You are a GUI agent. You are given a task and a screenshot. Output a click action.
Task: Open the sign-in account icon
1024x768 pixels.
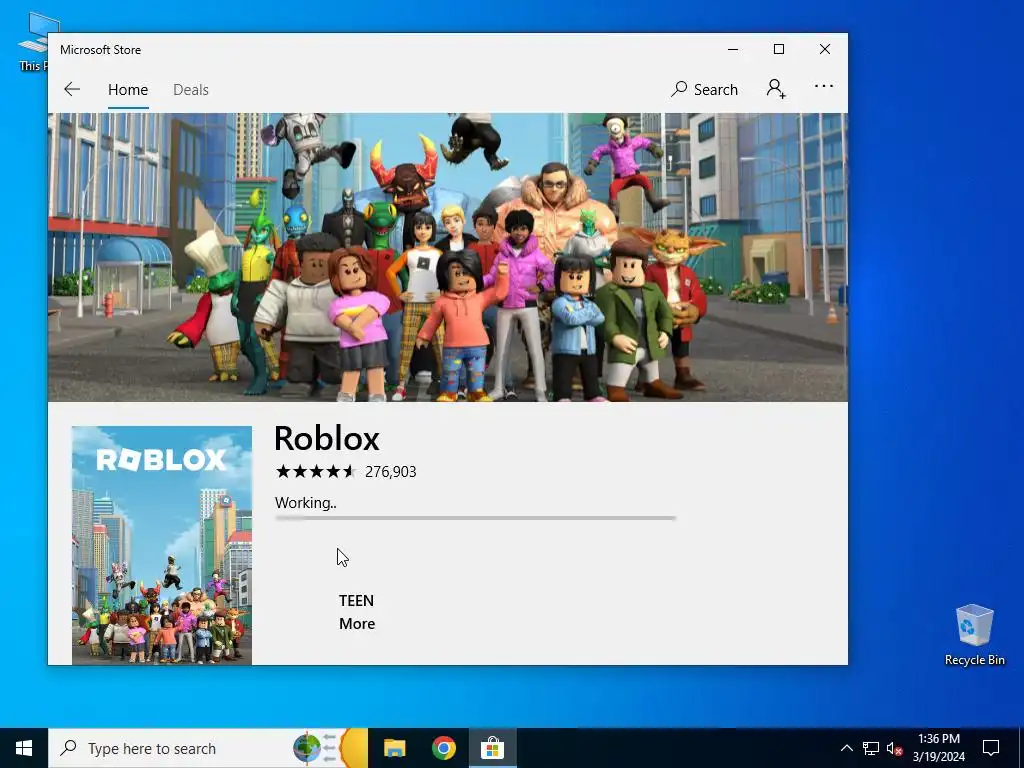pyautogui.click(x=776, y=88)
